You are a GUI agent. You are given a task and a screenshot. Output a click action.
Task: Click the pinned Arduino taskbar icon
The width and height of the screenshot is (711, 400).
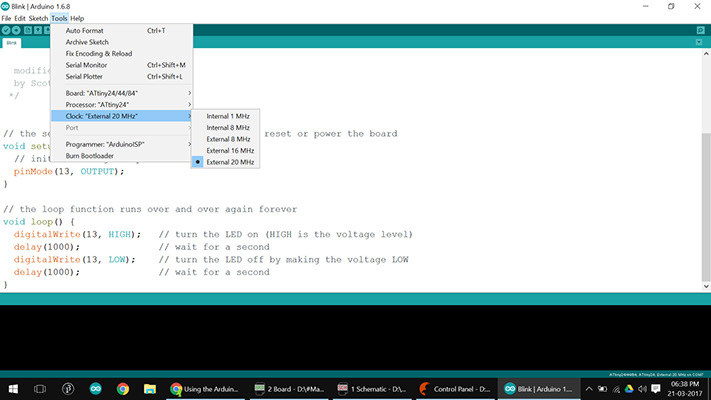(x=96, y=389)
